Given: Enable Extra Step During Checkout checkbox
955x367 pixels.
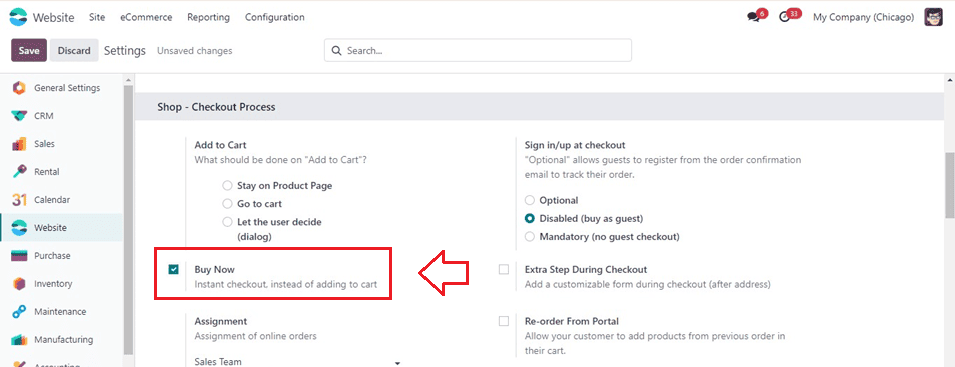Looking at the screenshot, I should 504,270.
